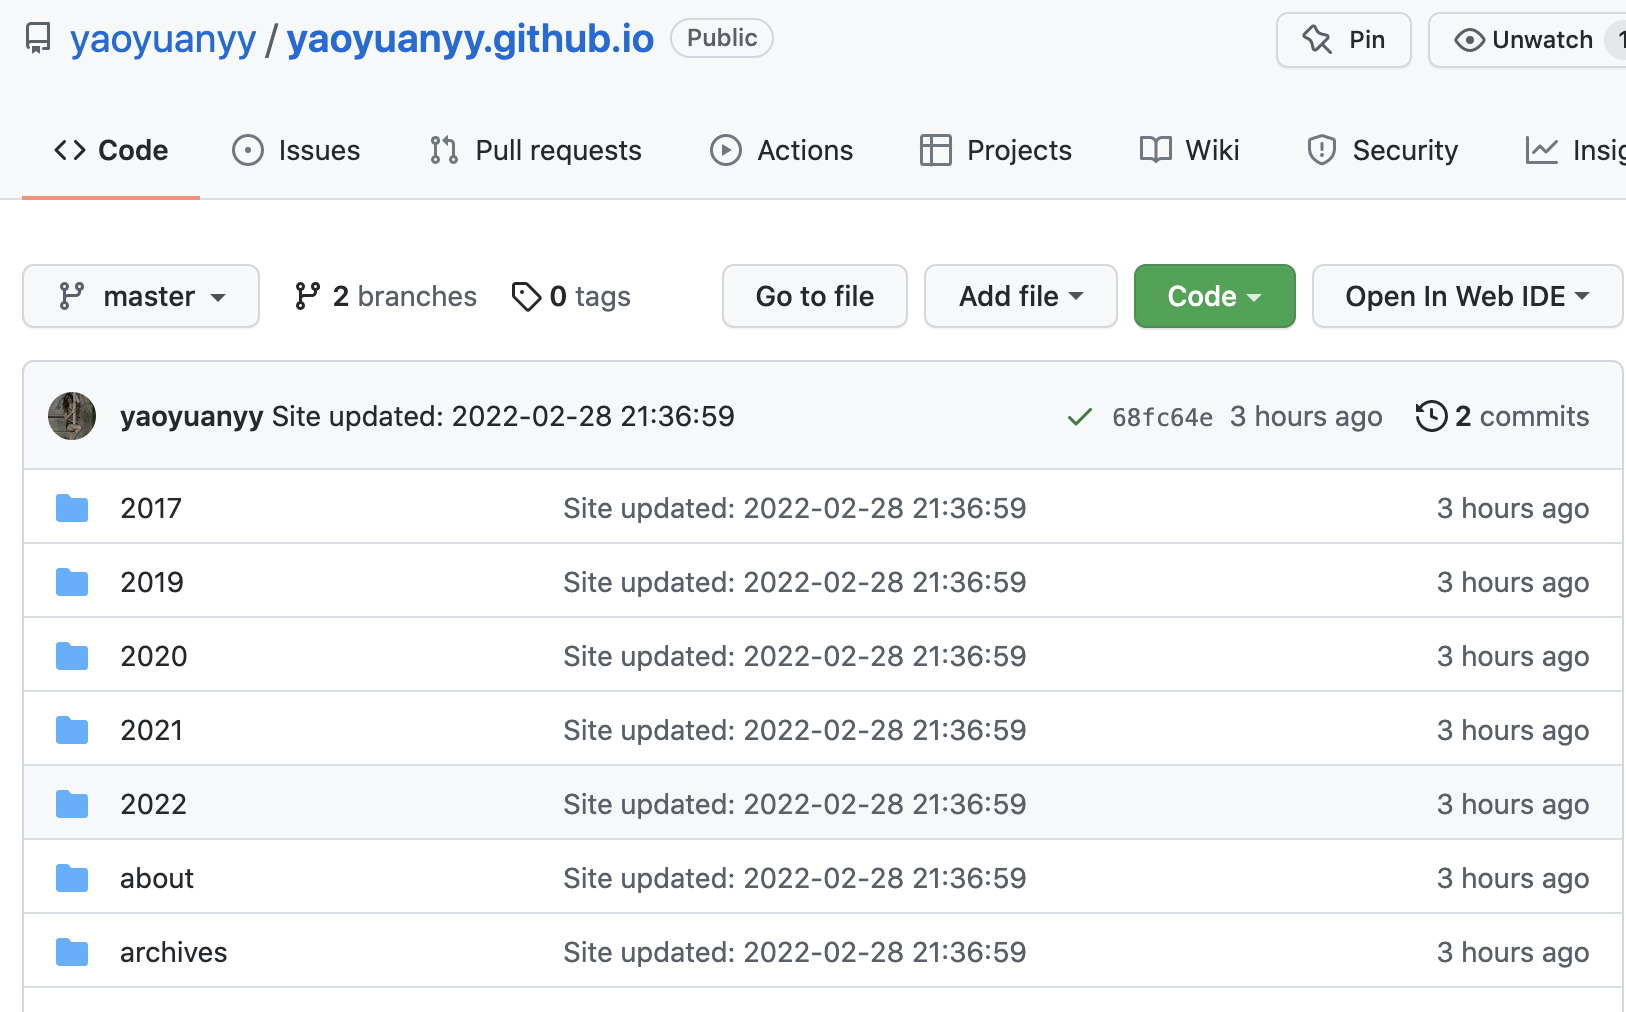Open the Wiki tab

1189,150
